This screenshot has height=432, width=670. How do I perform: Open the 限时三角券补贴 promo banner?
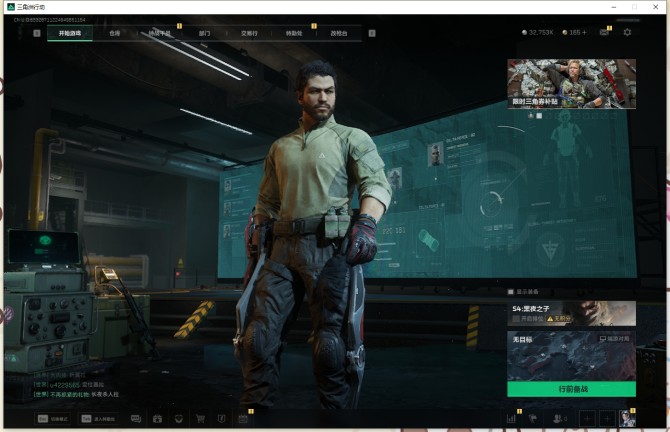[571, 83]
